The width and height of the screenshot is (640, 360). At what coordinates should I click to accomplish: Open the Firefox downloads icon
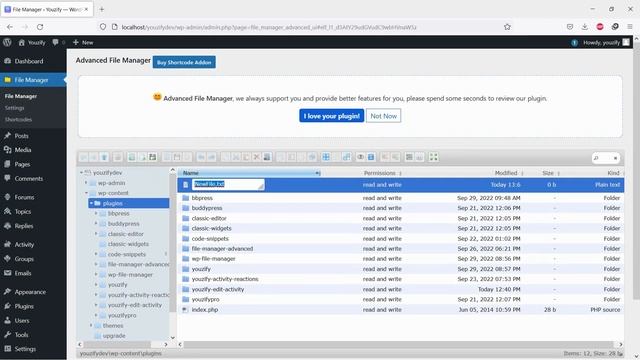584,27
